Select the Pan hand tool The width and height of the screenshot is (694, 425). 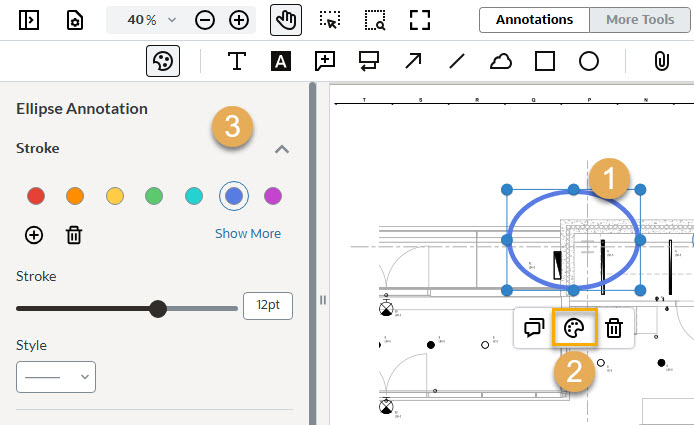(x=286, y=20)
